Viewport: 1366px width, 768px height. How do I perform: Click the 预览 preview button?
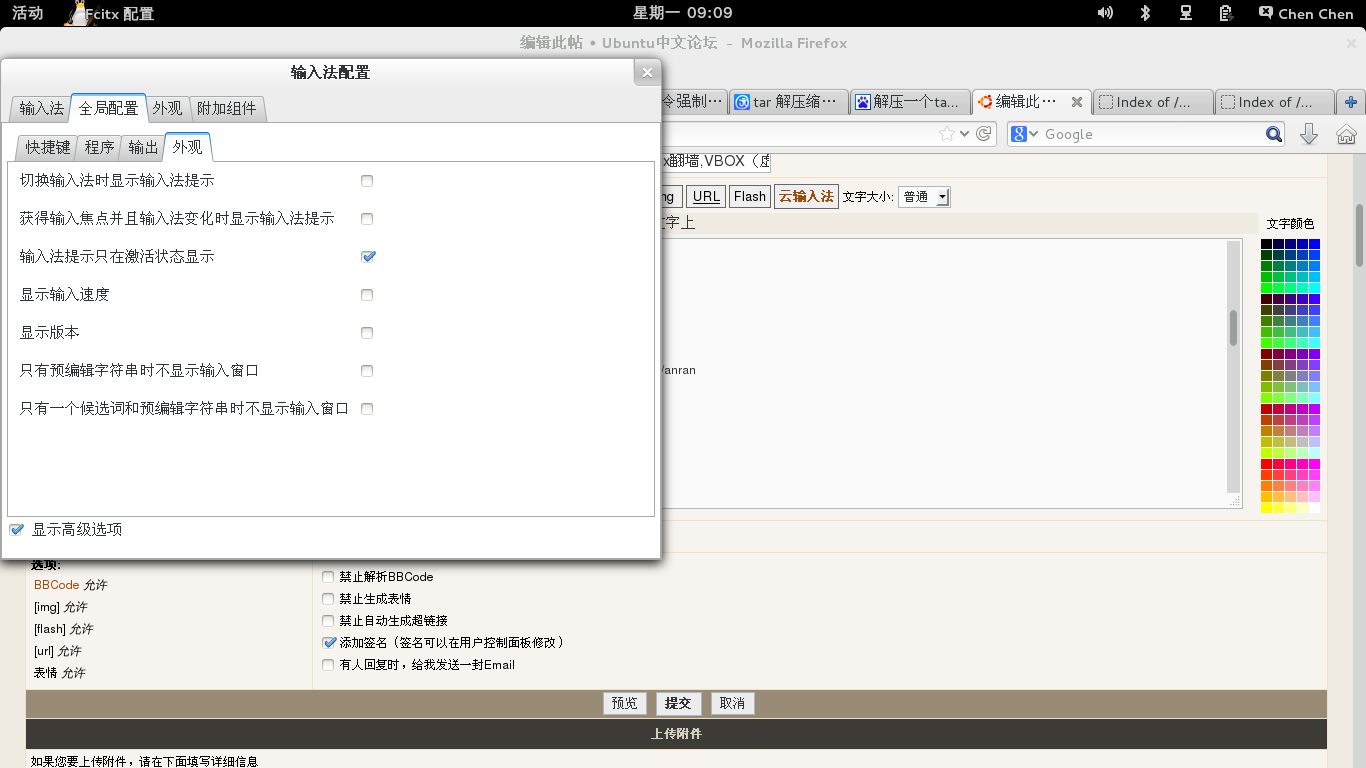[x=625, y=703]
